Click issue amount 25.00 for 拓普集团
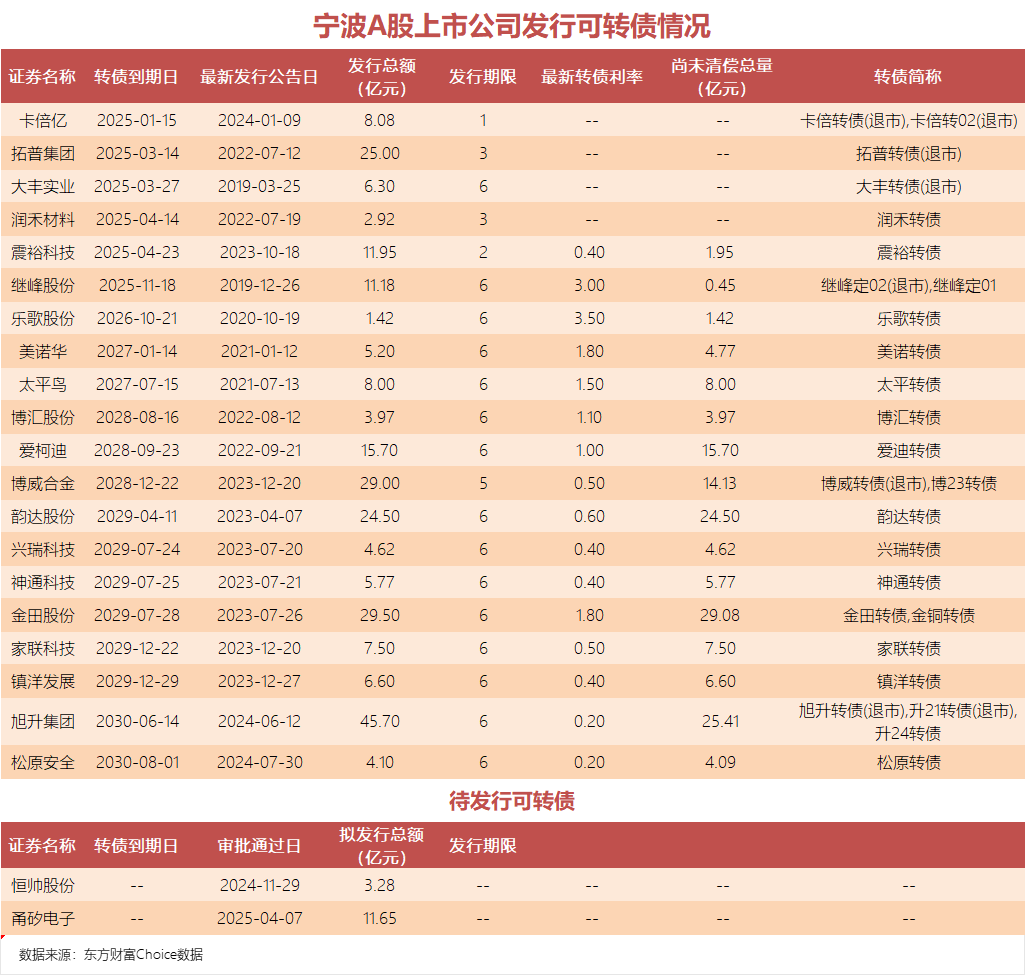Viewport: 1025px width, 975px height. pyautogui.click(x=380, y=154)
